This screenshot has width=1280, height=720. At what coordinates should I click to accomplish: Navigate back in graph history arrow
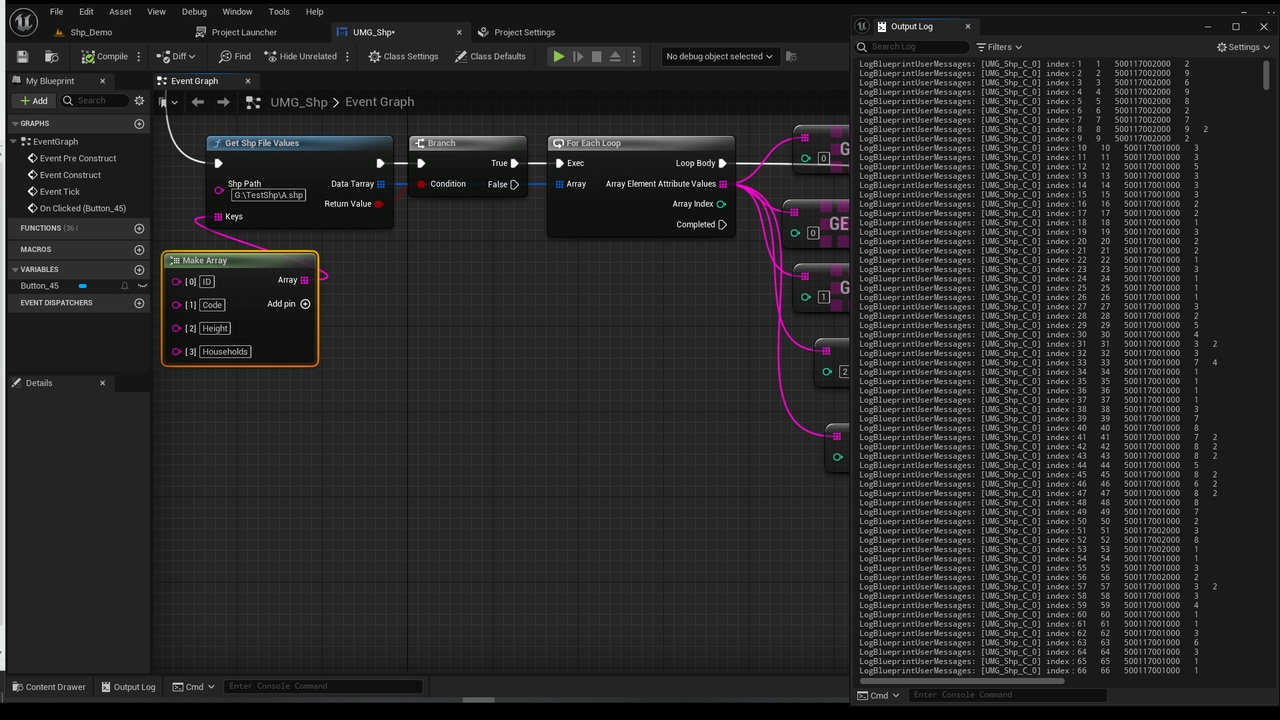[x=198, y=102]
